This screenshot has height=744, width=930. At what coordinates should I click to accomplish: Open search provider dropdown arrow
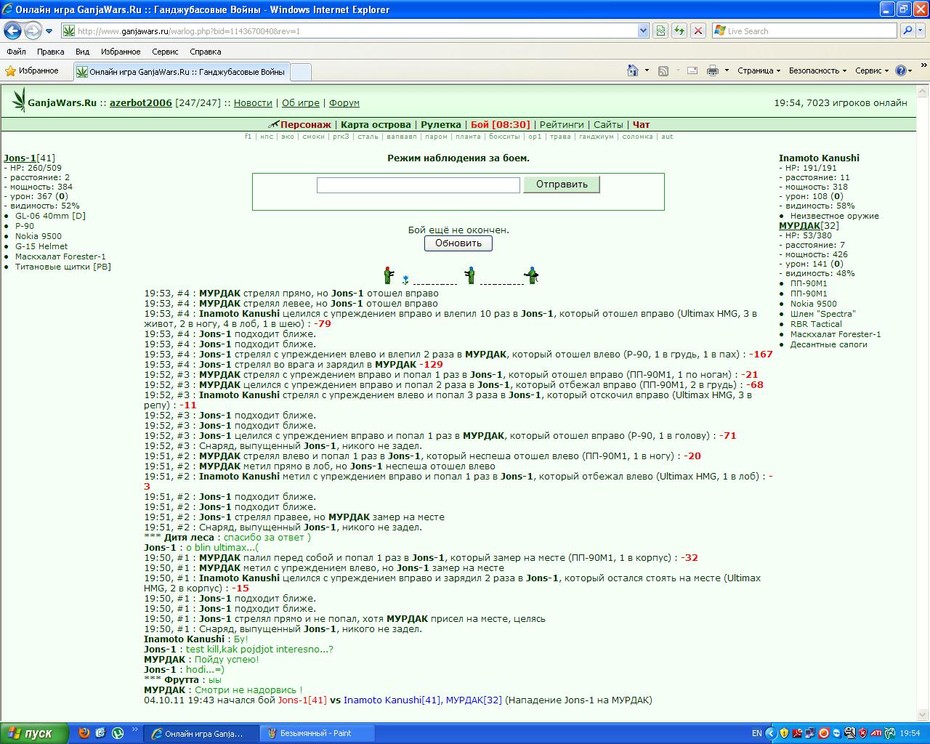pyautogui.click(x=921, y=30)
